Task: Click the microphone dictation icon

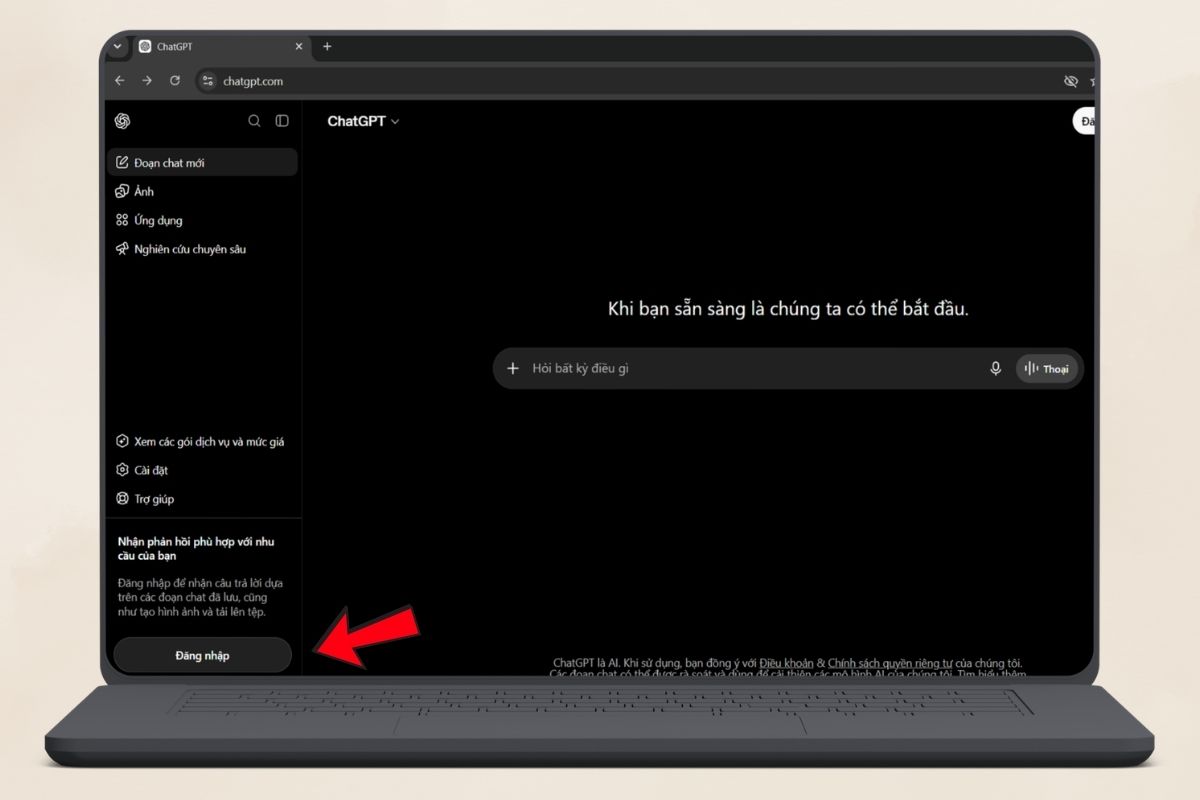Action: [x=995, y=369]
